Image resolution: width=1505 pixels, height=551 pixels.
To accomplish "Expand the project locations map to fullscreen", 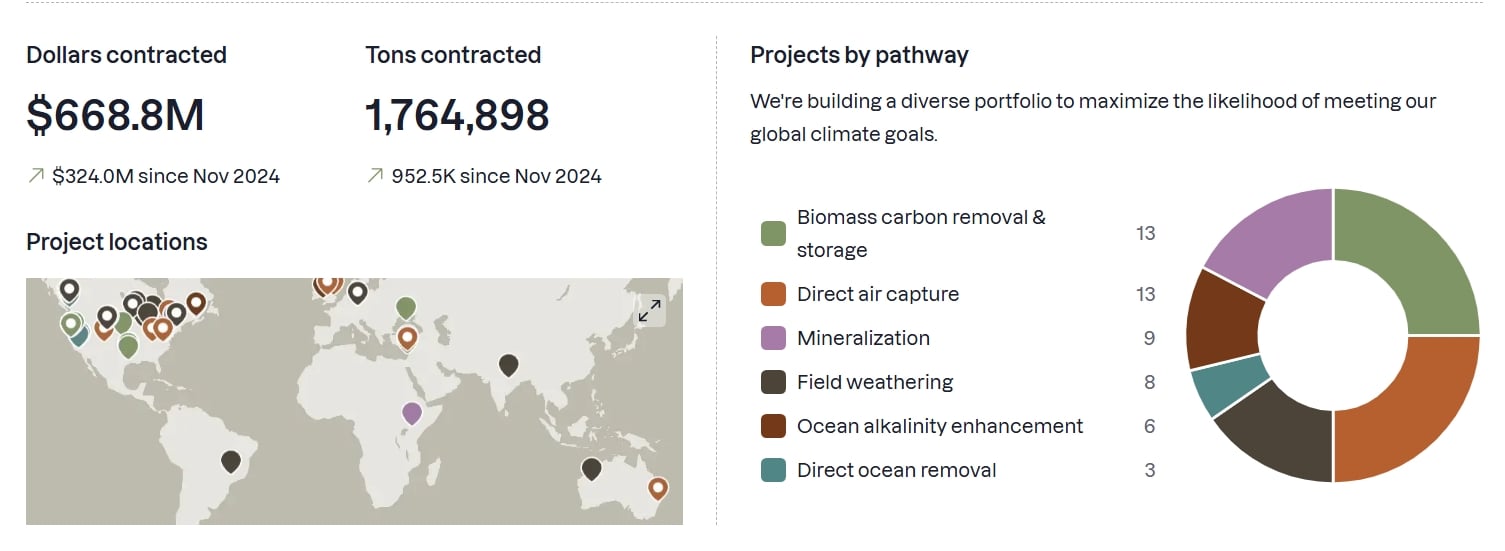I will click(x=650, y=310).
